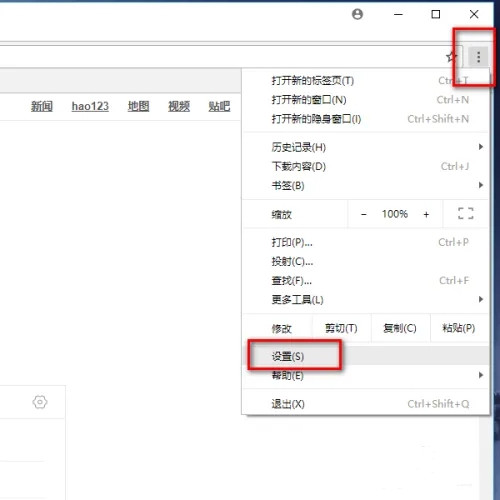Viewport: 500px width, 500px height.
Task: Choose 打印(P)... in the menu
Action: coord(366,242)
